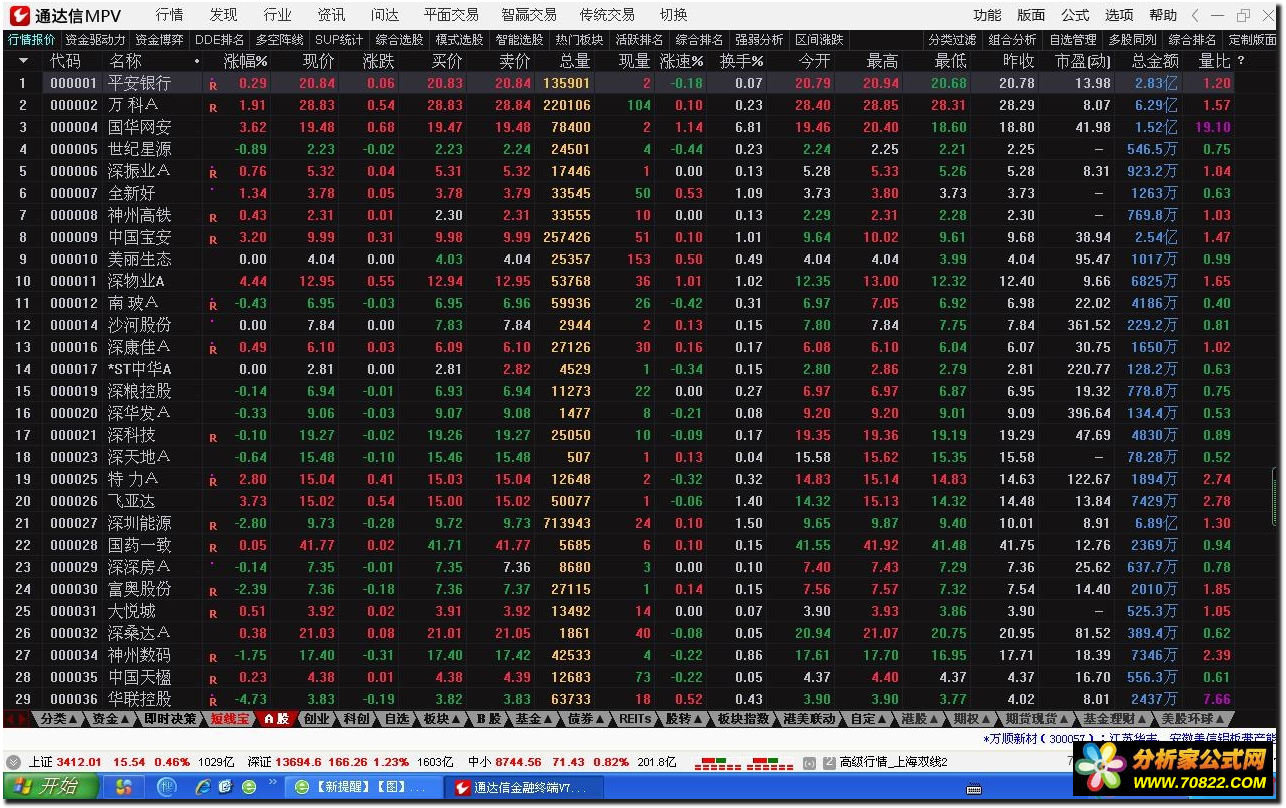
Task: Open the 分类 dropdown tab
Action: click(59, 719)
